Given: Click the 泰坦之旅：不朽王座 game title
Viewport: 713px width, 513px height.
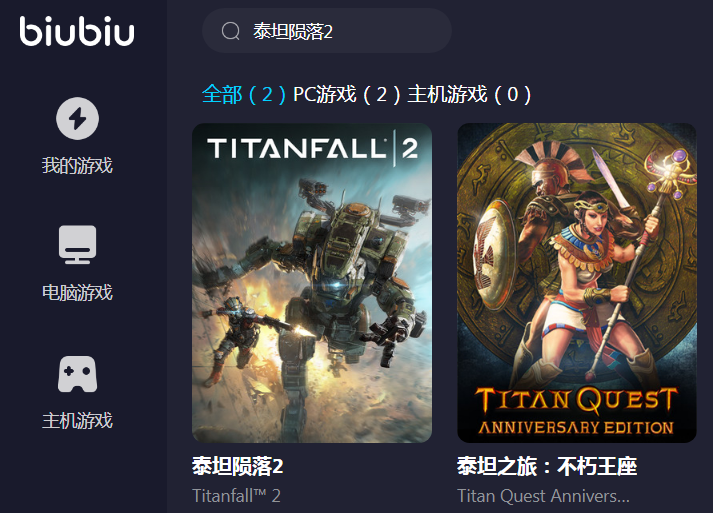Looking at the screenshot, I should (x=547, y=467).
